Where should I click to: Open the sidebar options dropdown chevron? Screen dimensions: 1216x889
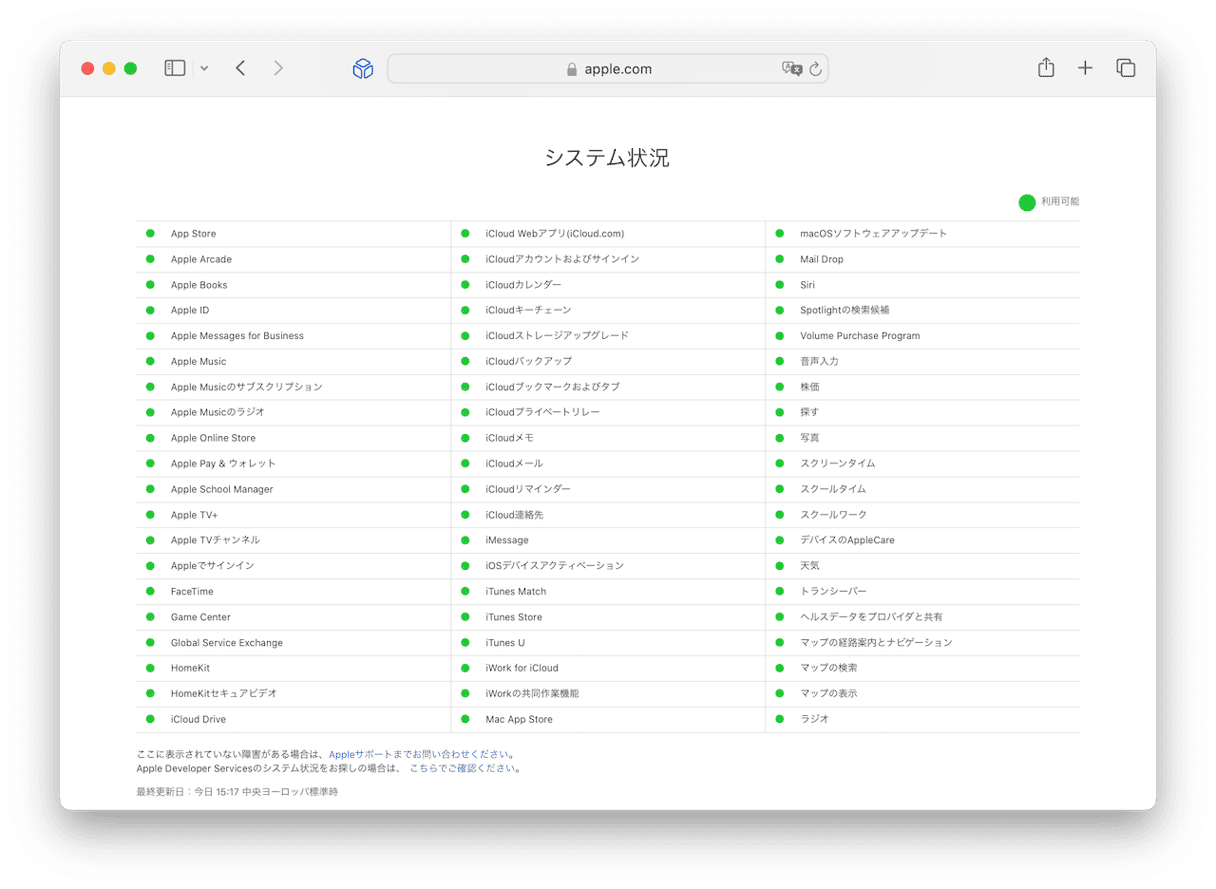(204, 69)
